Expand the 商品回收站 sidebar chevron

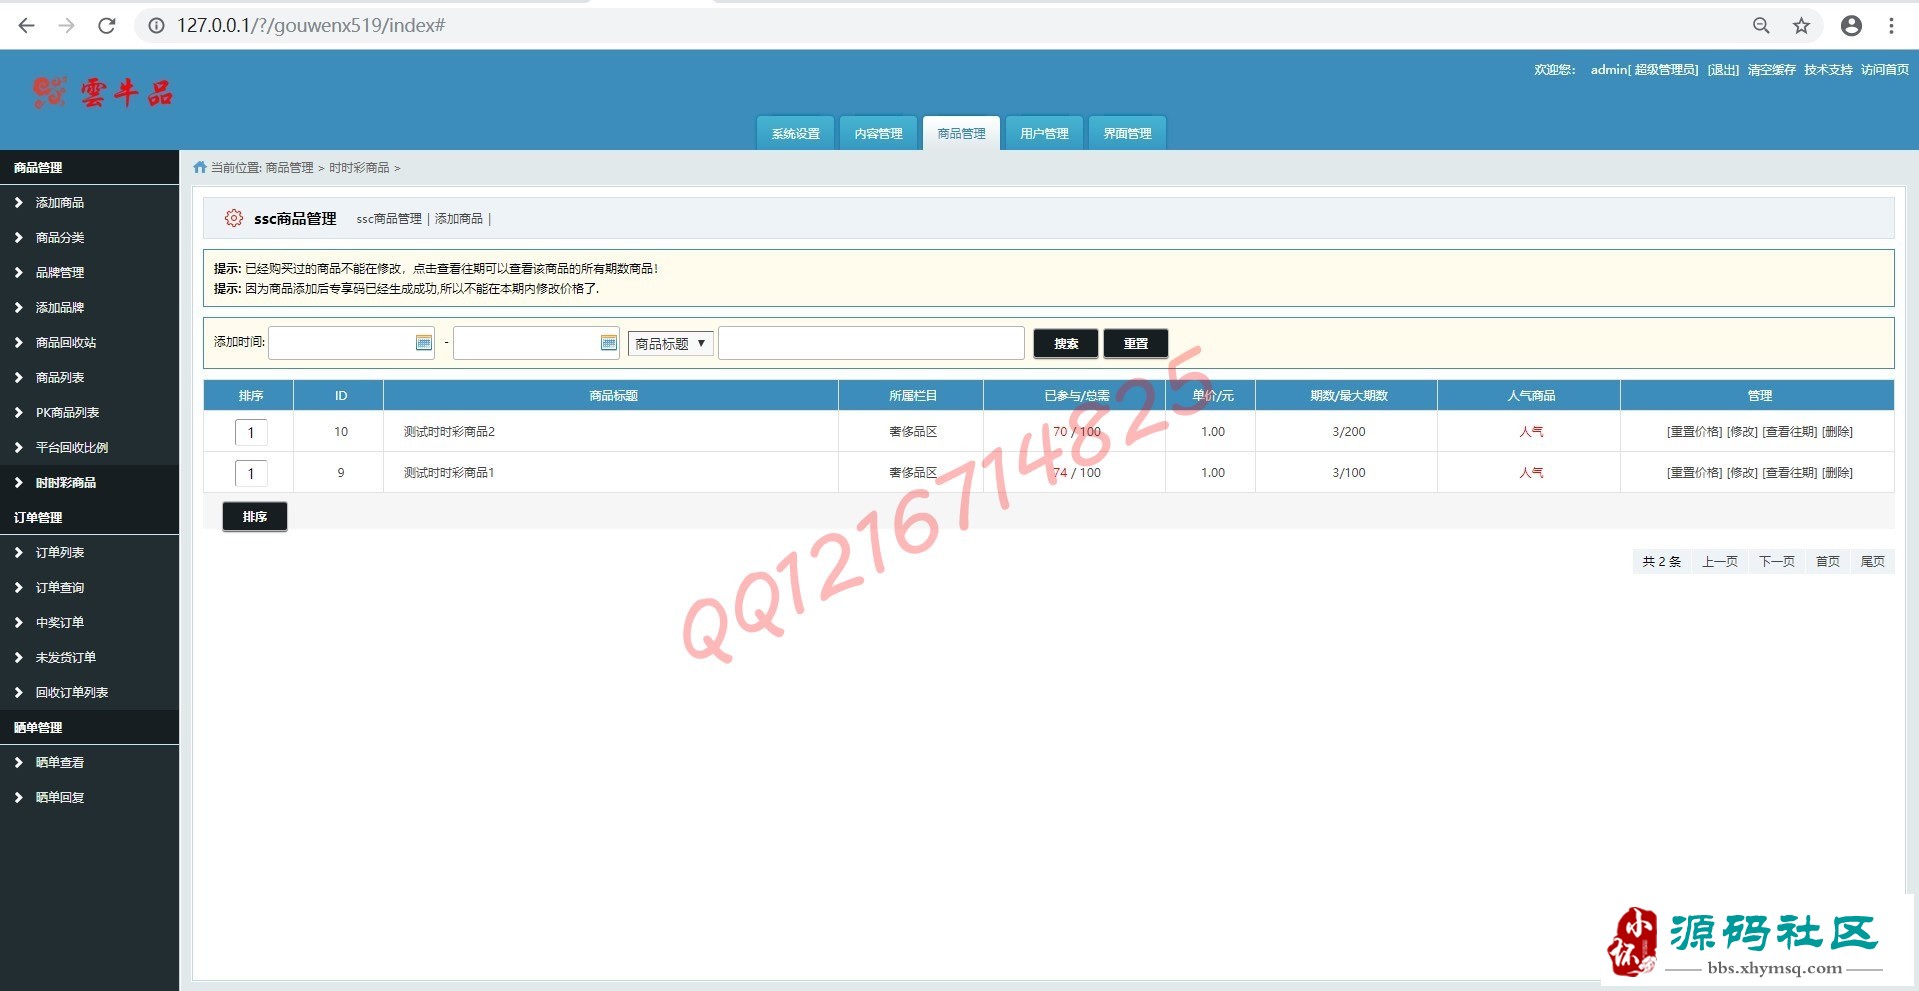(18, 342)
